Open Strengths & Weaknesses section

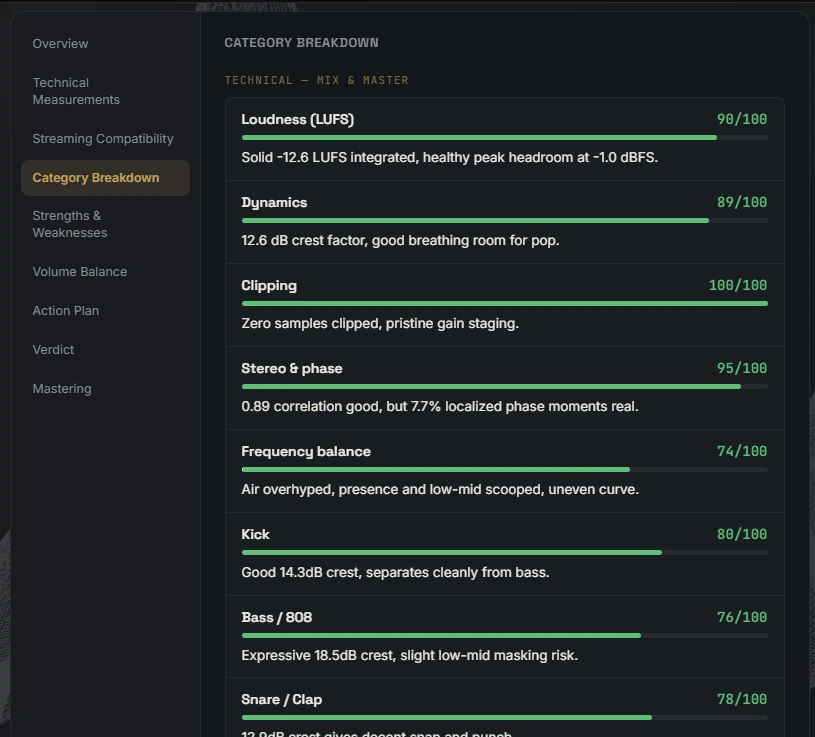(x=70, y=224)
